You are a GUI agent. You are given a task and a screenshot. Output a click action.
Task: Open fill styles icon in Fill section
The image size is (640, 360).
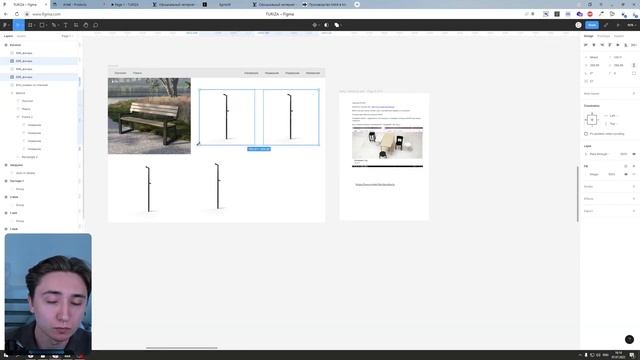[626, 166]
